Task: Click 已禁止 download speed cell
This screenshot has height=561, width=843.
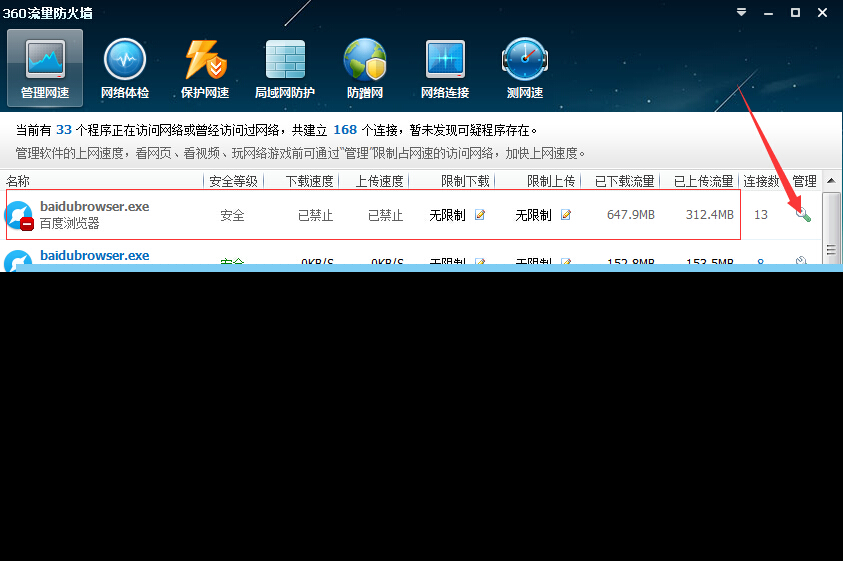Action: coord(316,215)
